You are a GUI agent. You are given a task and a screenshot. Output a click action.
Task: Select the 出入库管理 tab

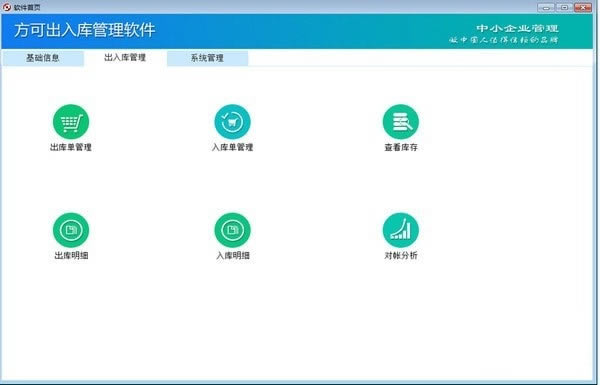tap(125, 58)
